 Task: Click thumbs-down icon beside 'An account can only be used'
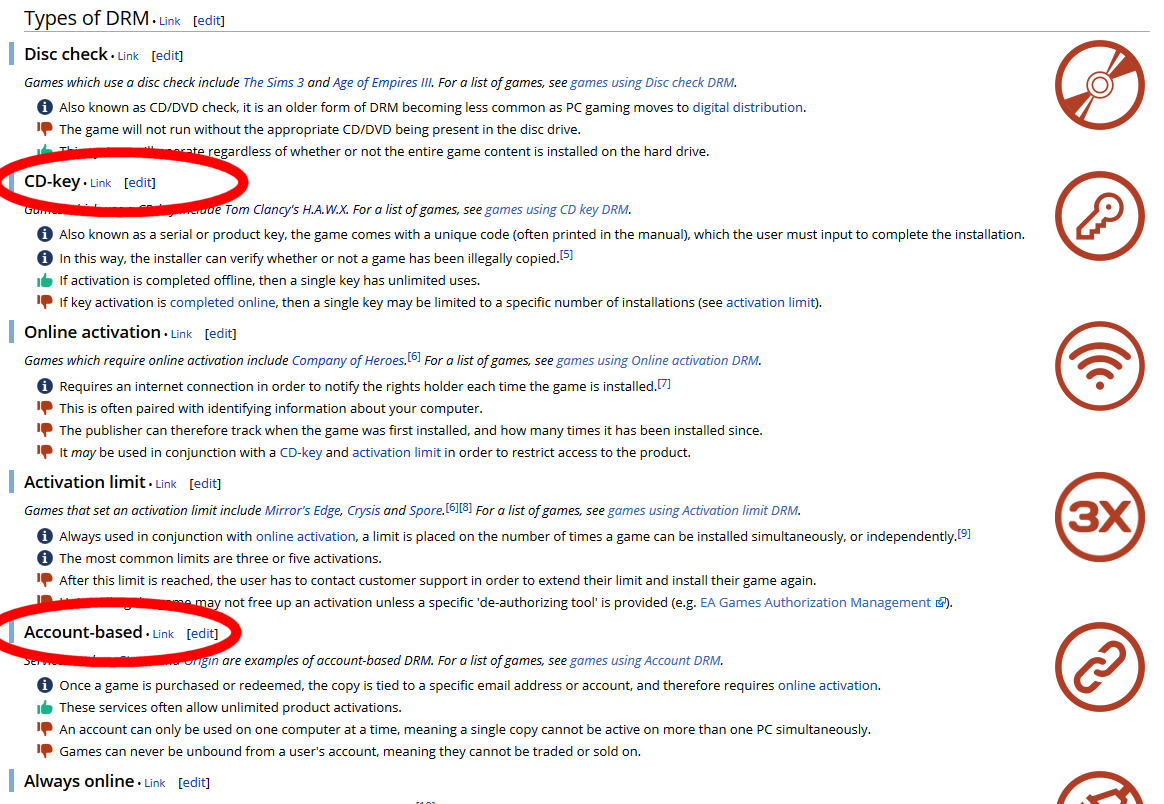(x=45, y=729)
